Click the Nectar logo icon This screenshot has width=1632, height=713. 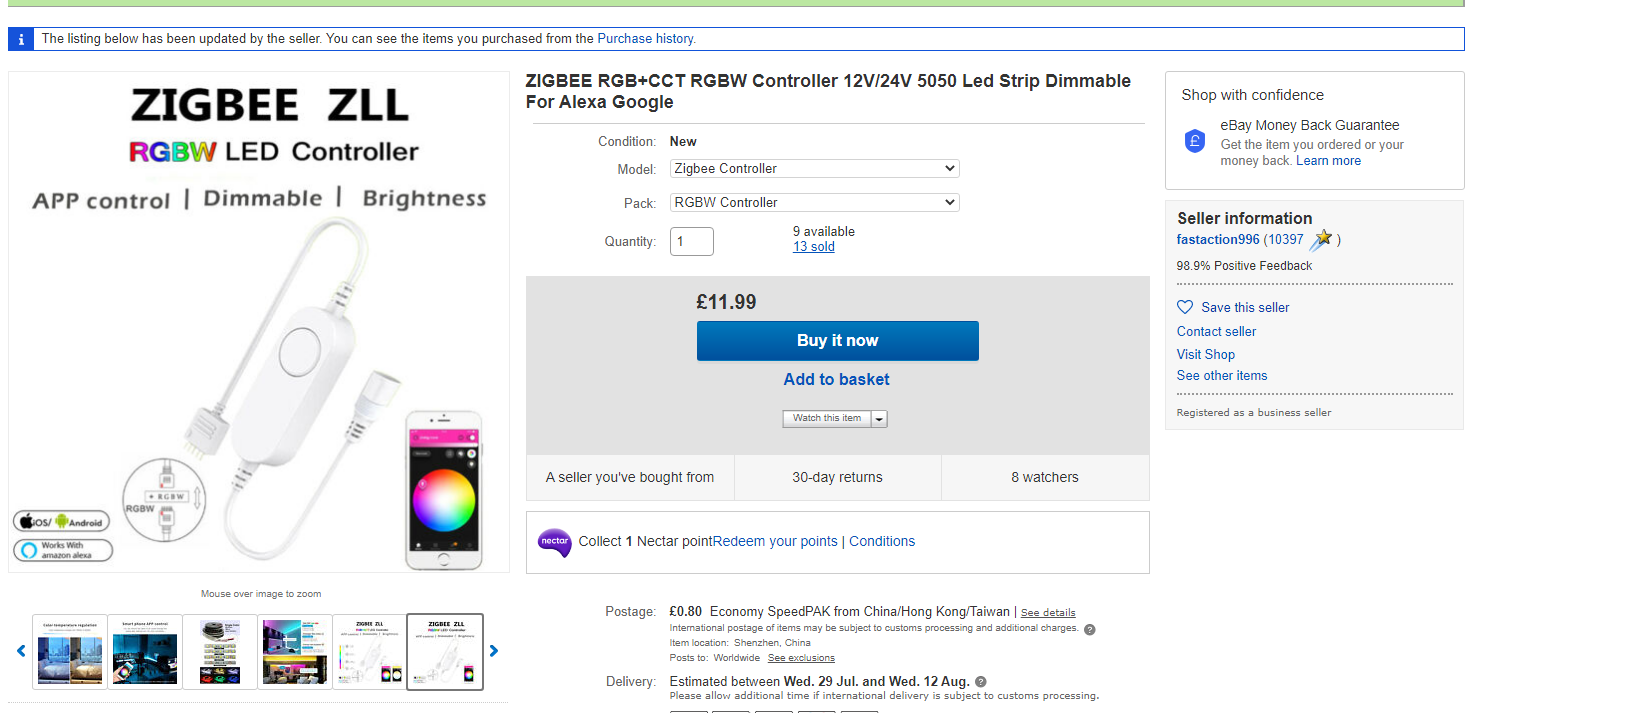tap(554, 542)
